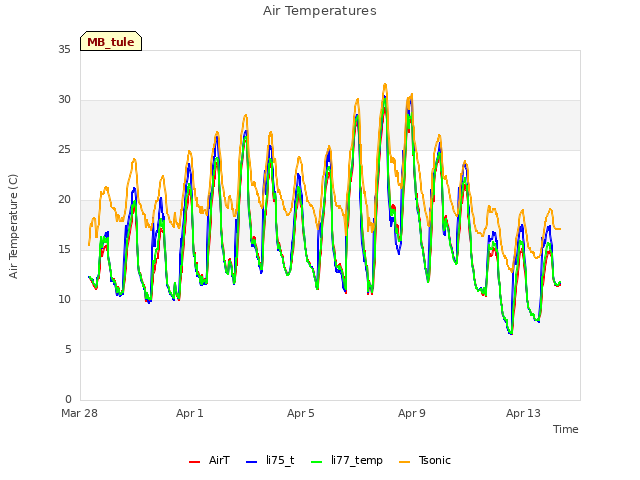Viewport: 640px width, 480px height.
Task: Click the 15 y-axis tick label
Action: coord(64,249)
